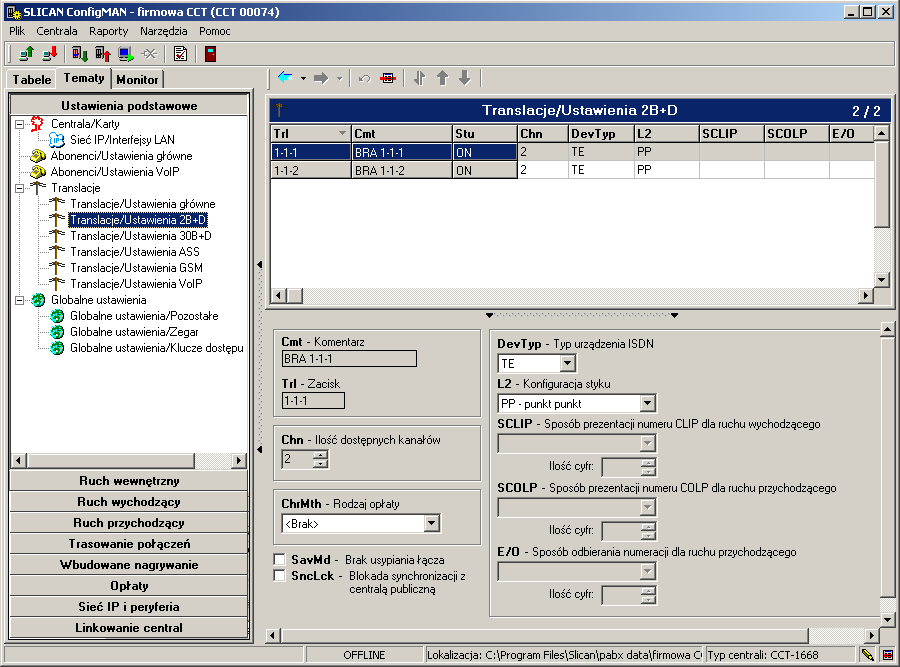900x667 pixels.
Task: Open the checklist document toolbar icon
Action: pos(180,54)
